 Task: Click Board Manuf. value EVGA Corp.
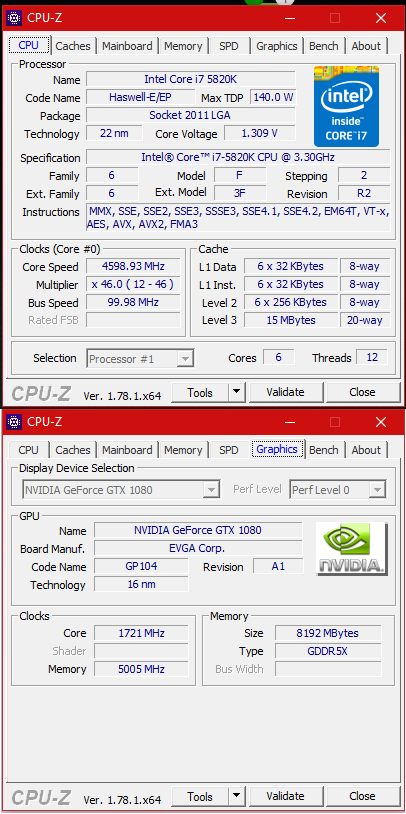tap(198, 548)
